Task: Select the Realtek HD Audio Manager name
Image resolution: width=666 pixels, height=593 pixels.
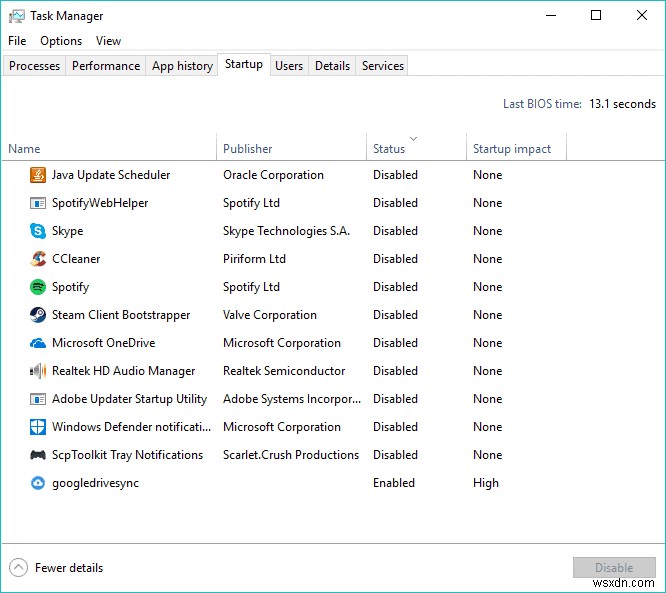Action: pyautogui.click(x=124, y=371)
